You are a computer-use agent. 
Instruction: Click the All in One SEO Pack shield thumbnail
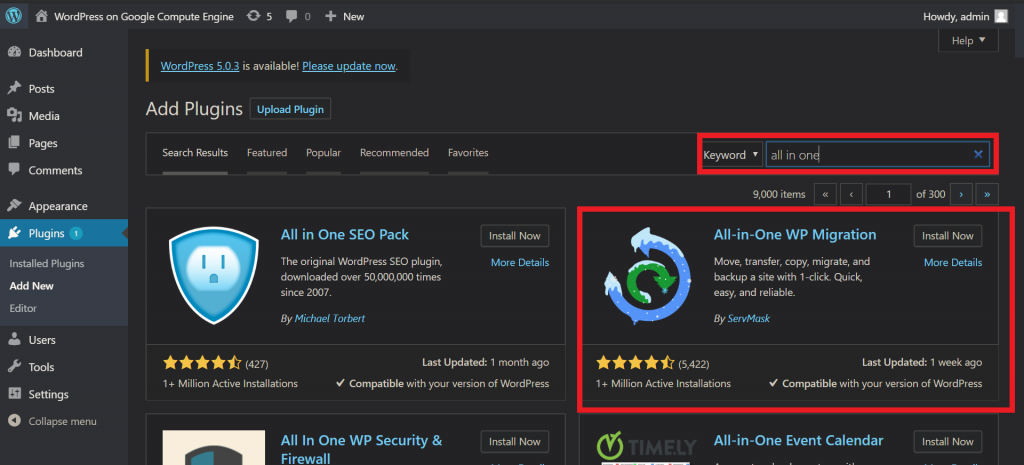pyautogui.click(x=214, y=275)
